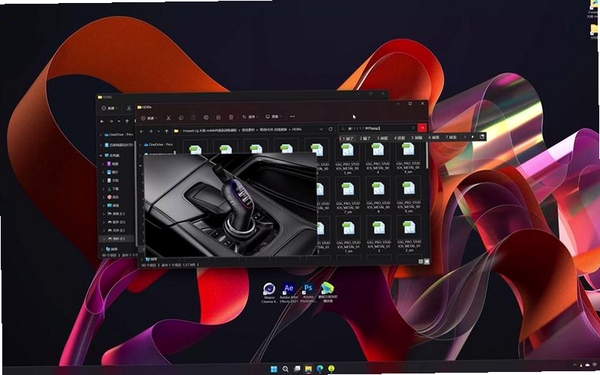Switch to details view via status bar icon
The height and width of the screenshot is (375, 600).
point(421,261)
